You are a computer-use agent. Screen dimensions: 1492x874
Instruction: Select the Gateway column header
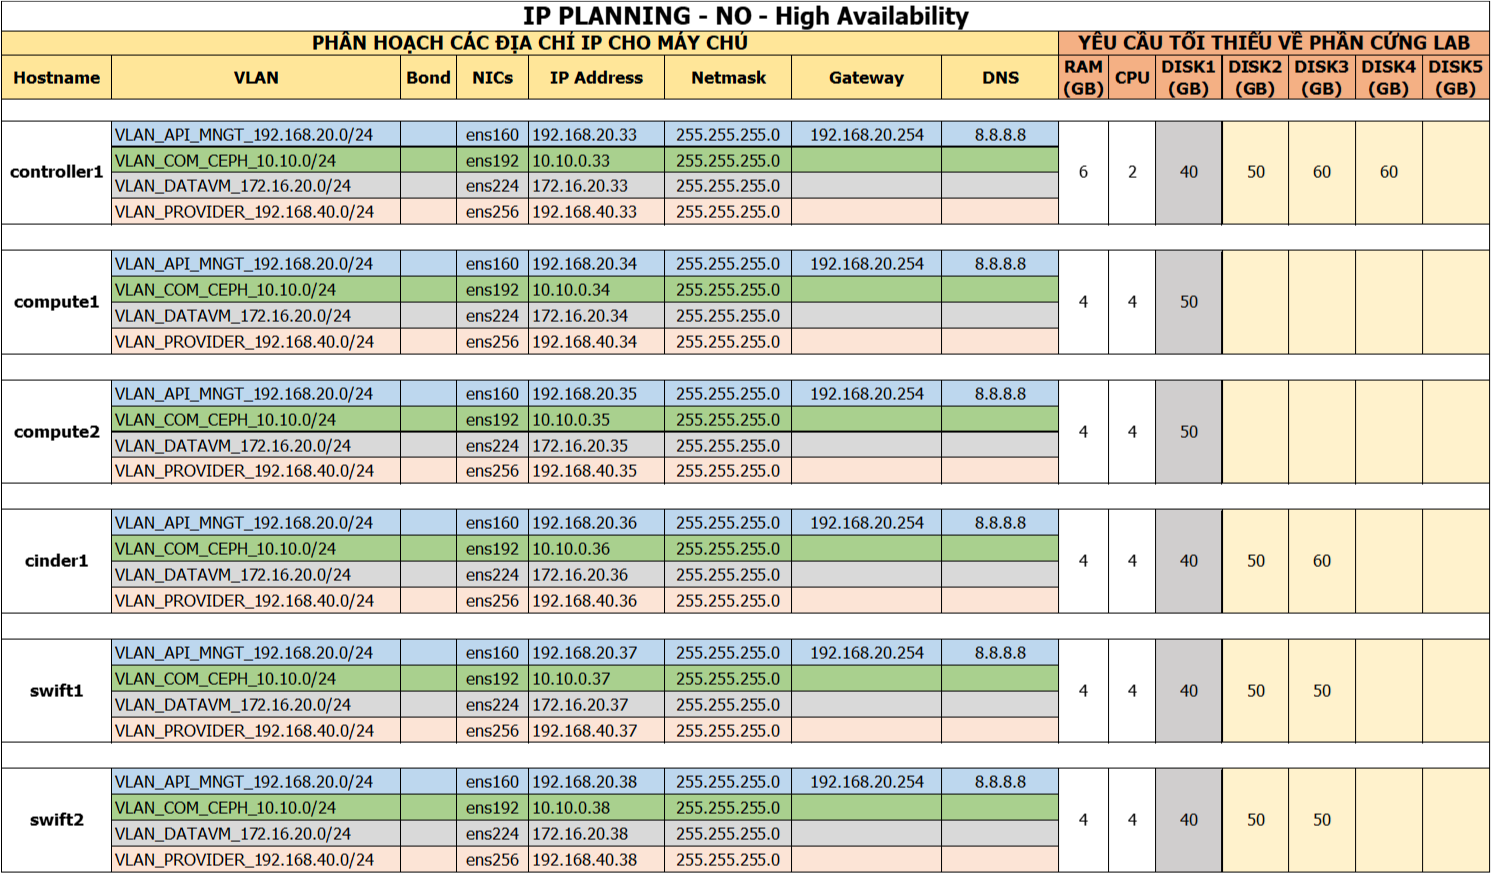click(x=866, y=78)
